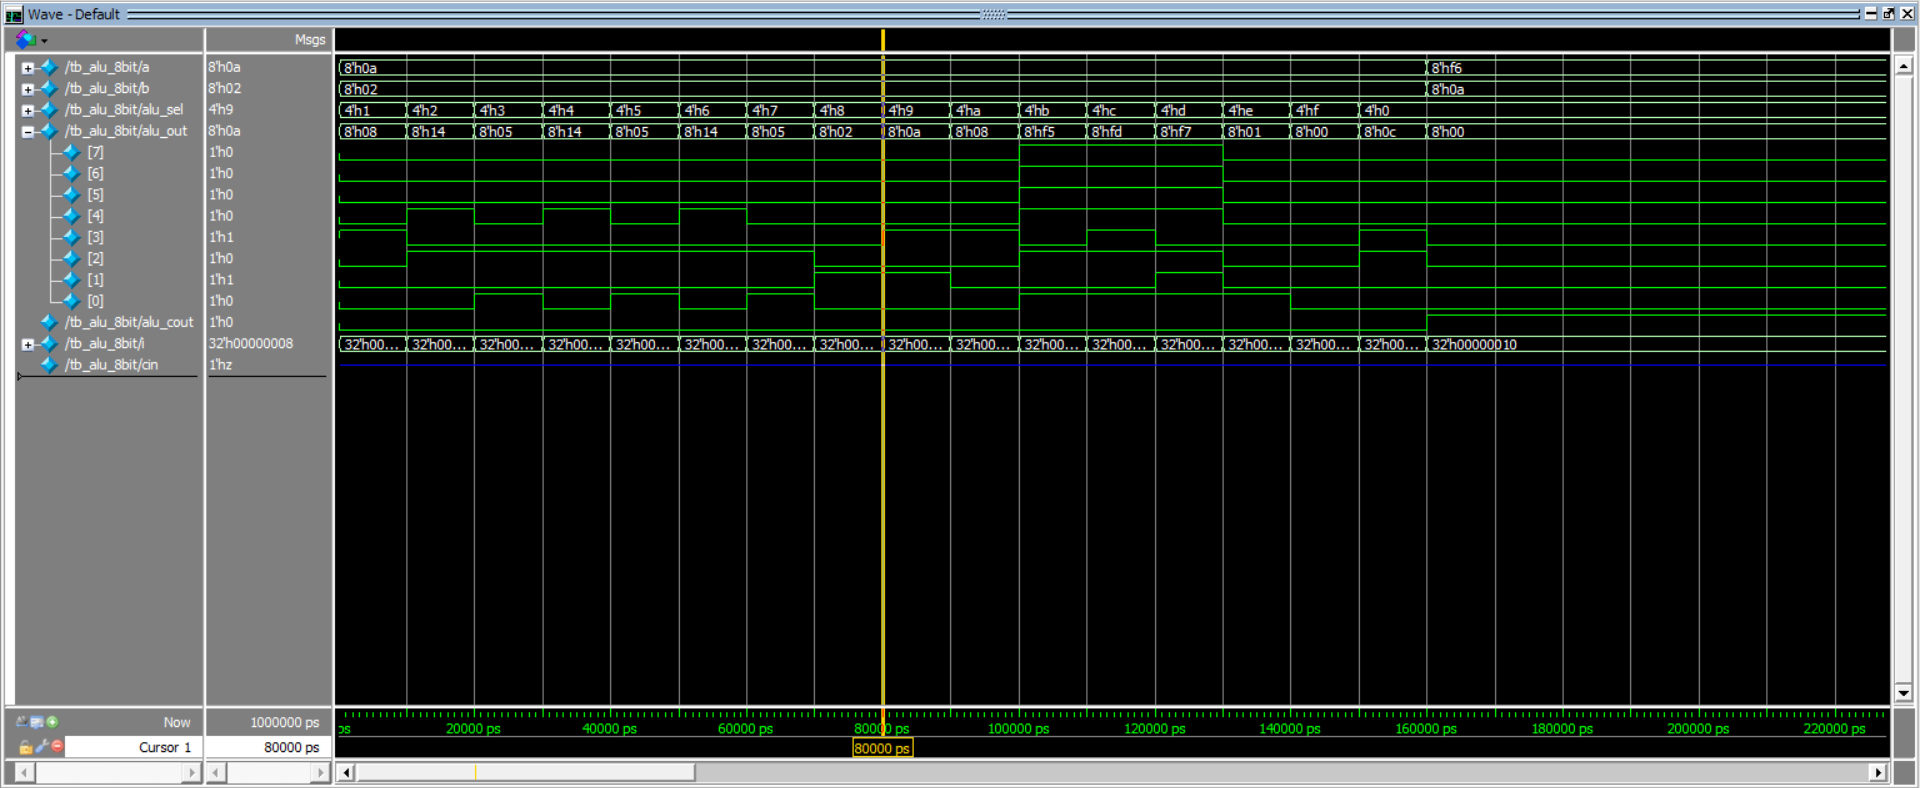
Task: Select the /tb_alu_8bit/alu_out signal name
Action: 126,131
